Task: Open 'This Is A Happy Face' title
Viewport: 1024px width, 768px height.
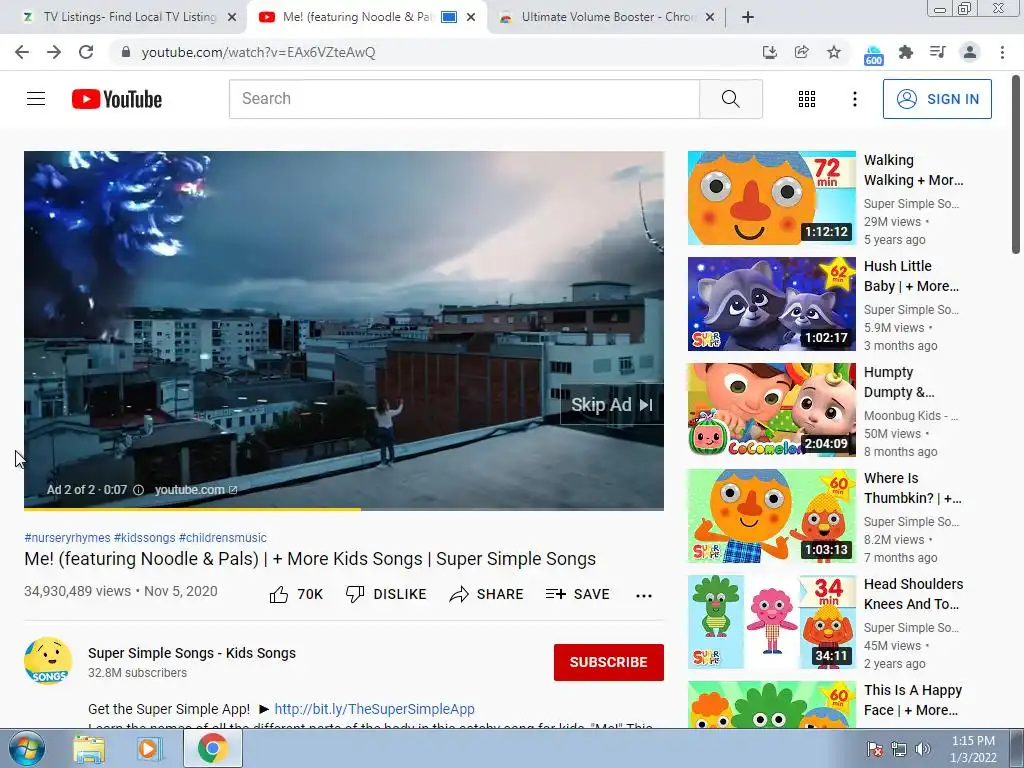Action: click(912, 700)
